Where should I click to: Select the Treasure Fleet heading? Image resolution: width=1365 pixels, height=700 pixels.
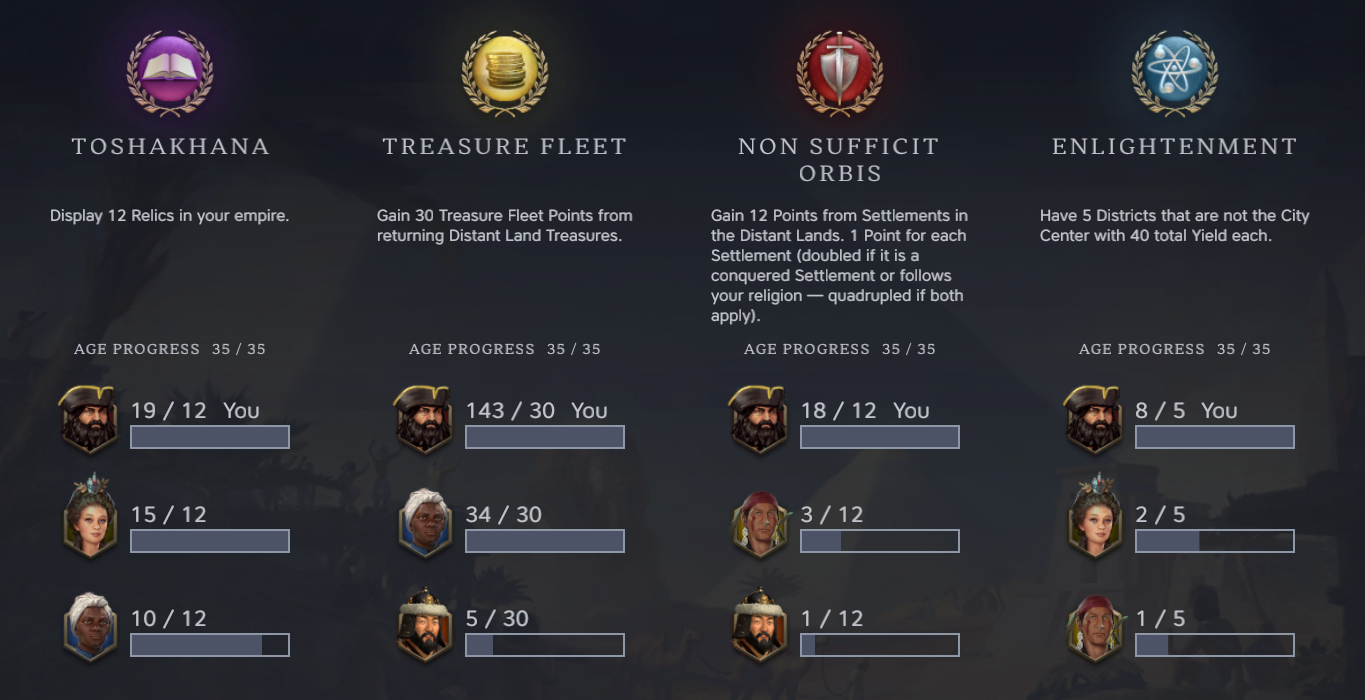505,146
